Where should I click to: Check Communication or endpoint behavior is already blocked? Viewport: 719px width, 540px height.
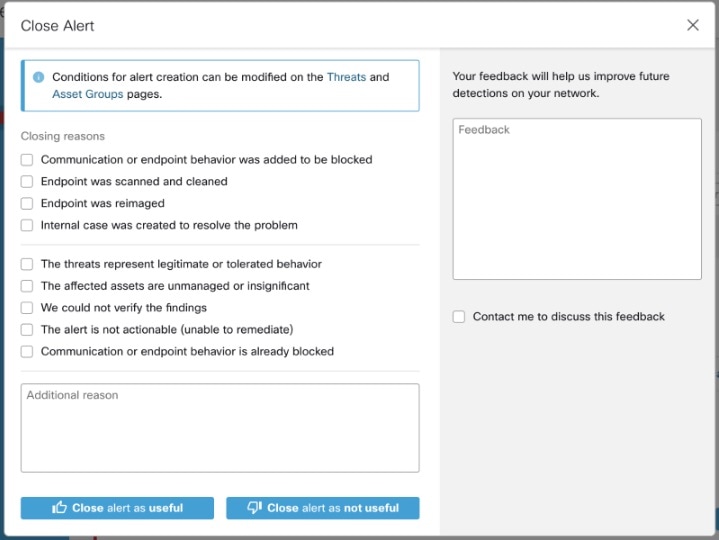tap(27, 352)
